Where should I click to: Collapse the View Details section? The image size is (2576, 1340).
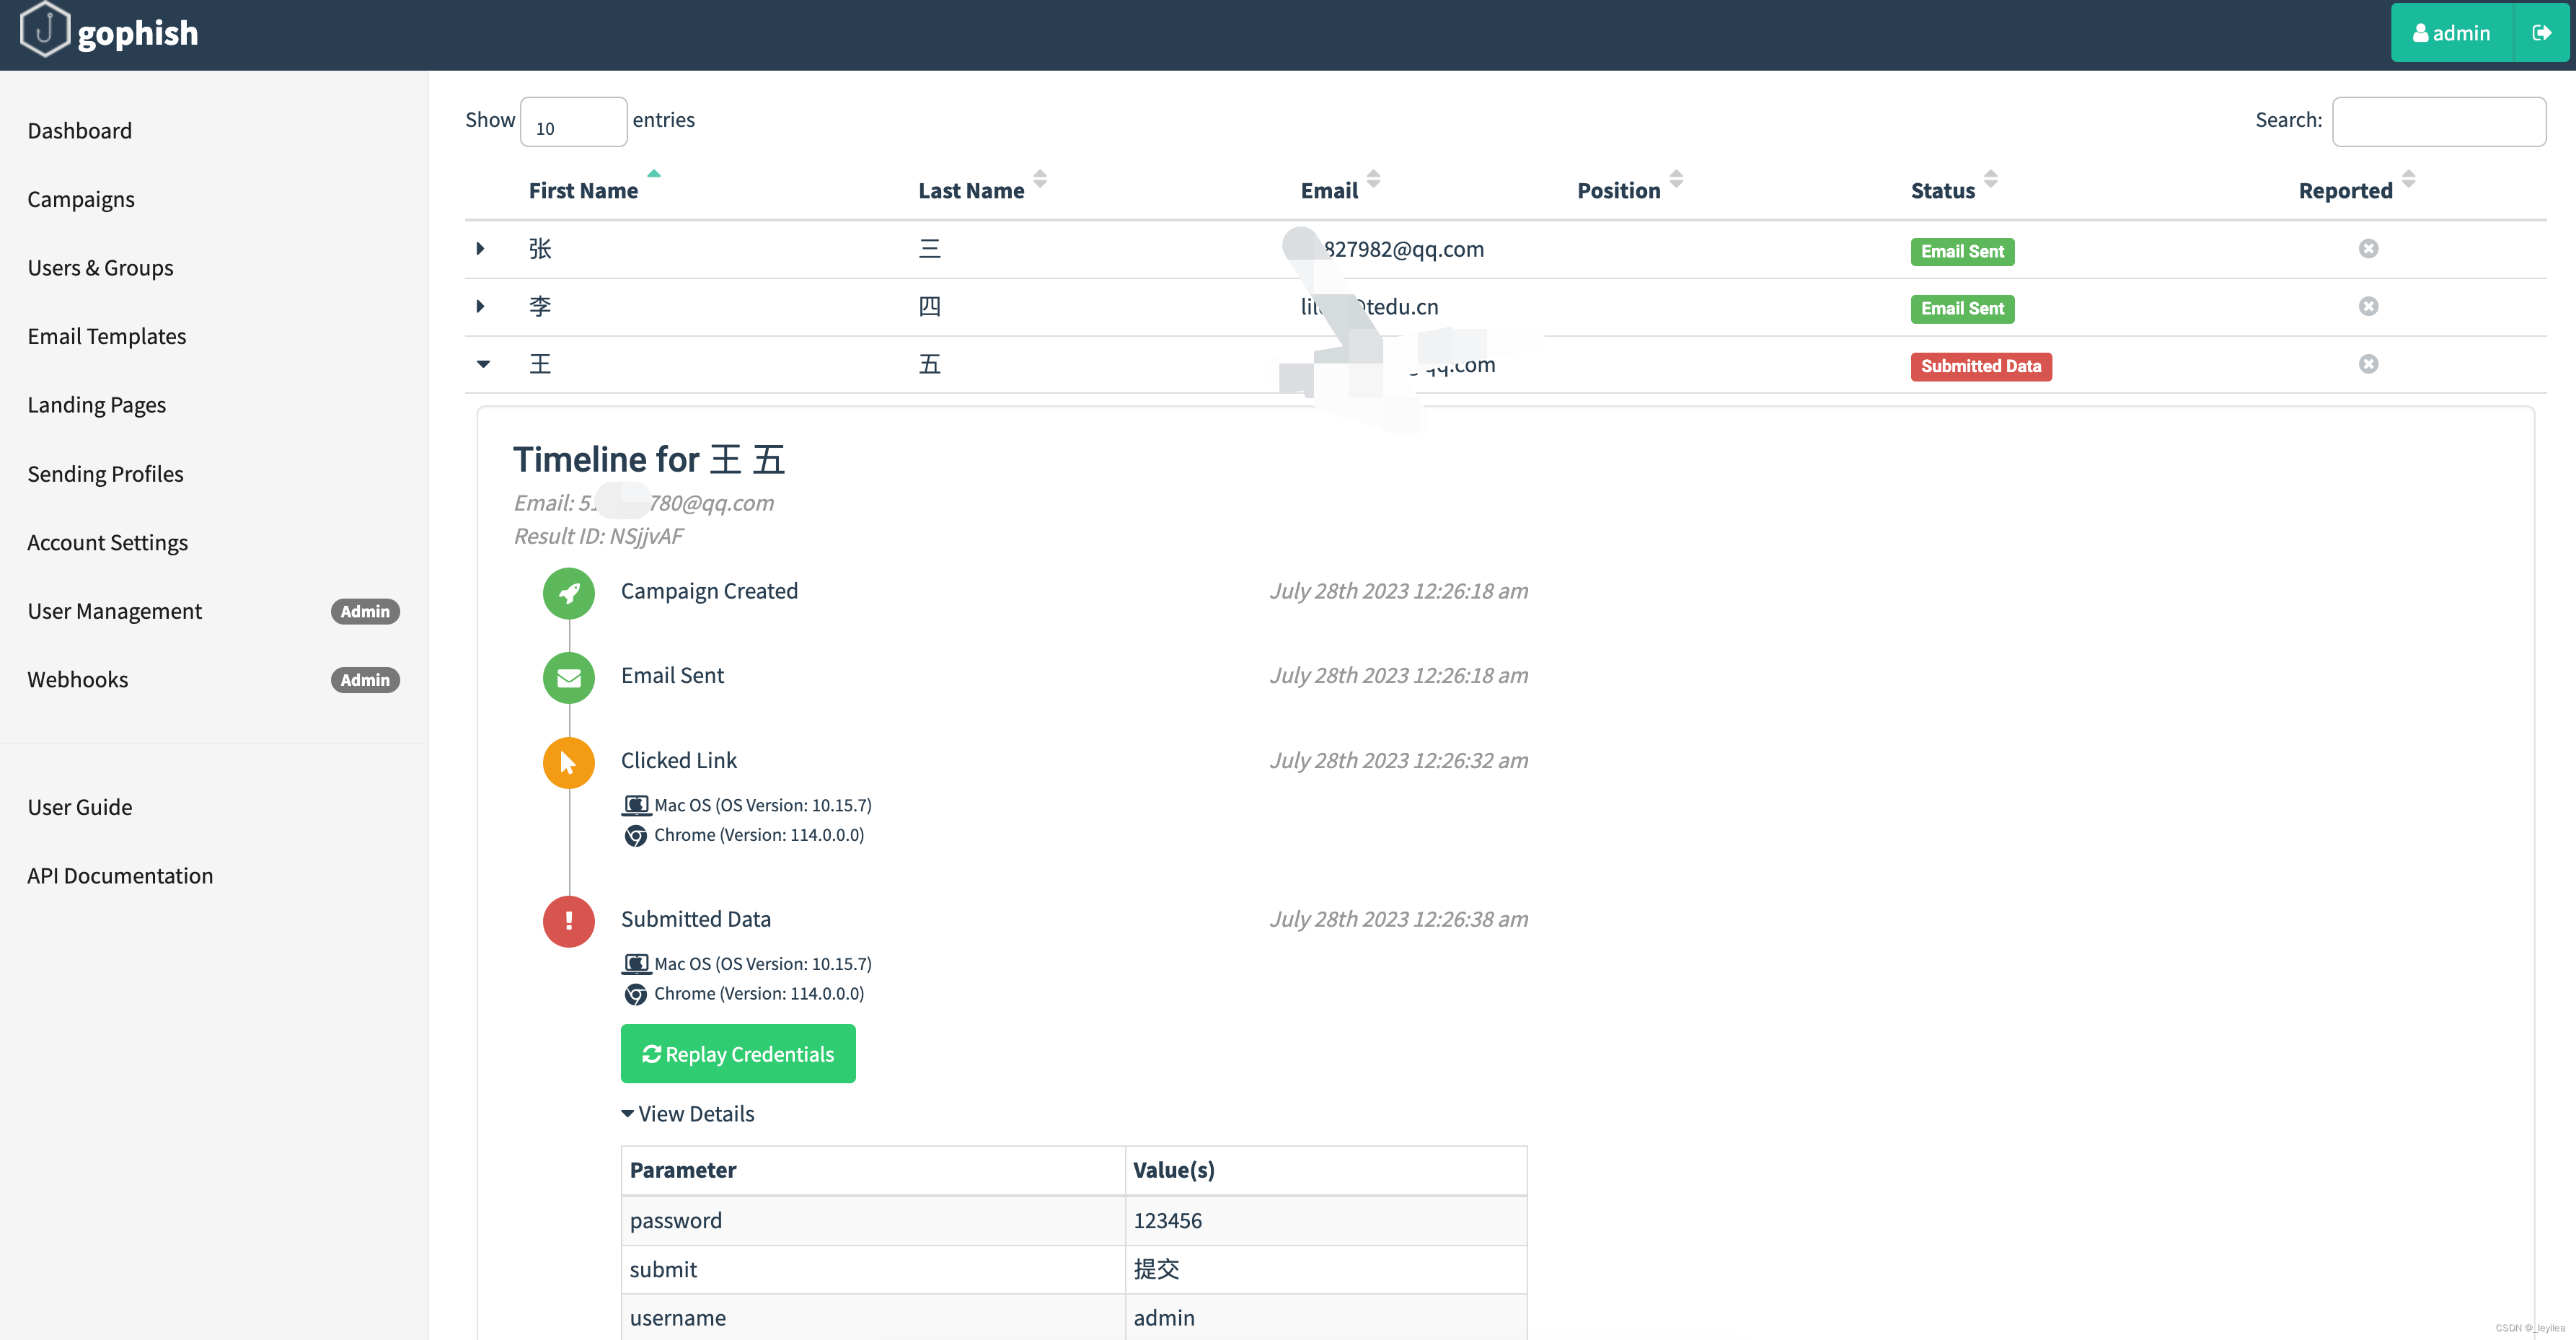click(x=688, y=1114)
